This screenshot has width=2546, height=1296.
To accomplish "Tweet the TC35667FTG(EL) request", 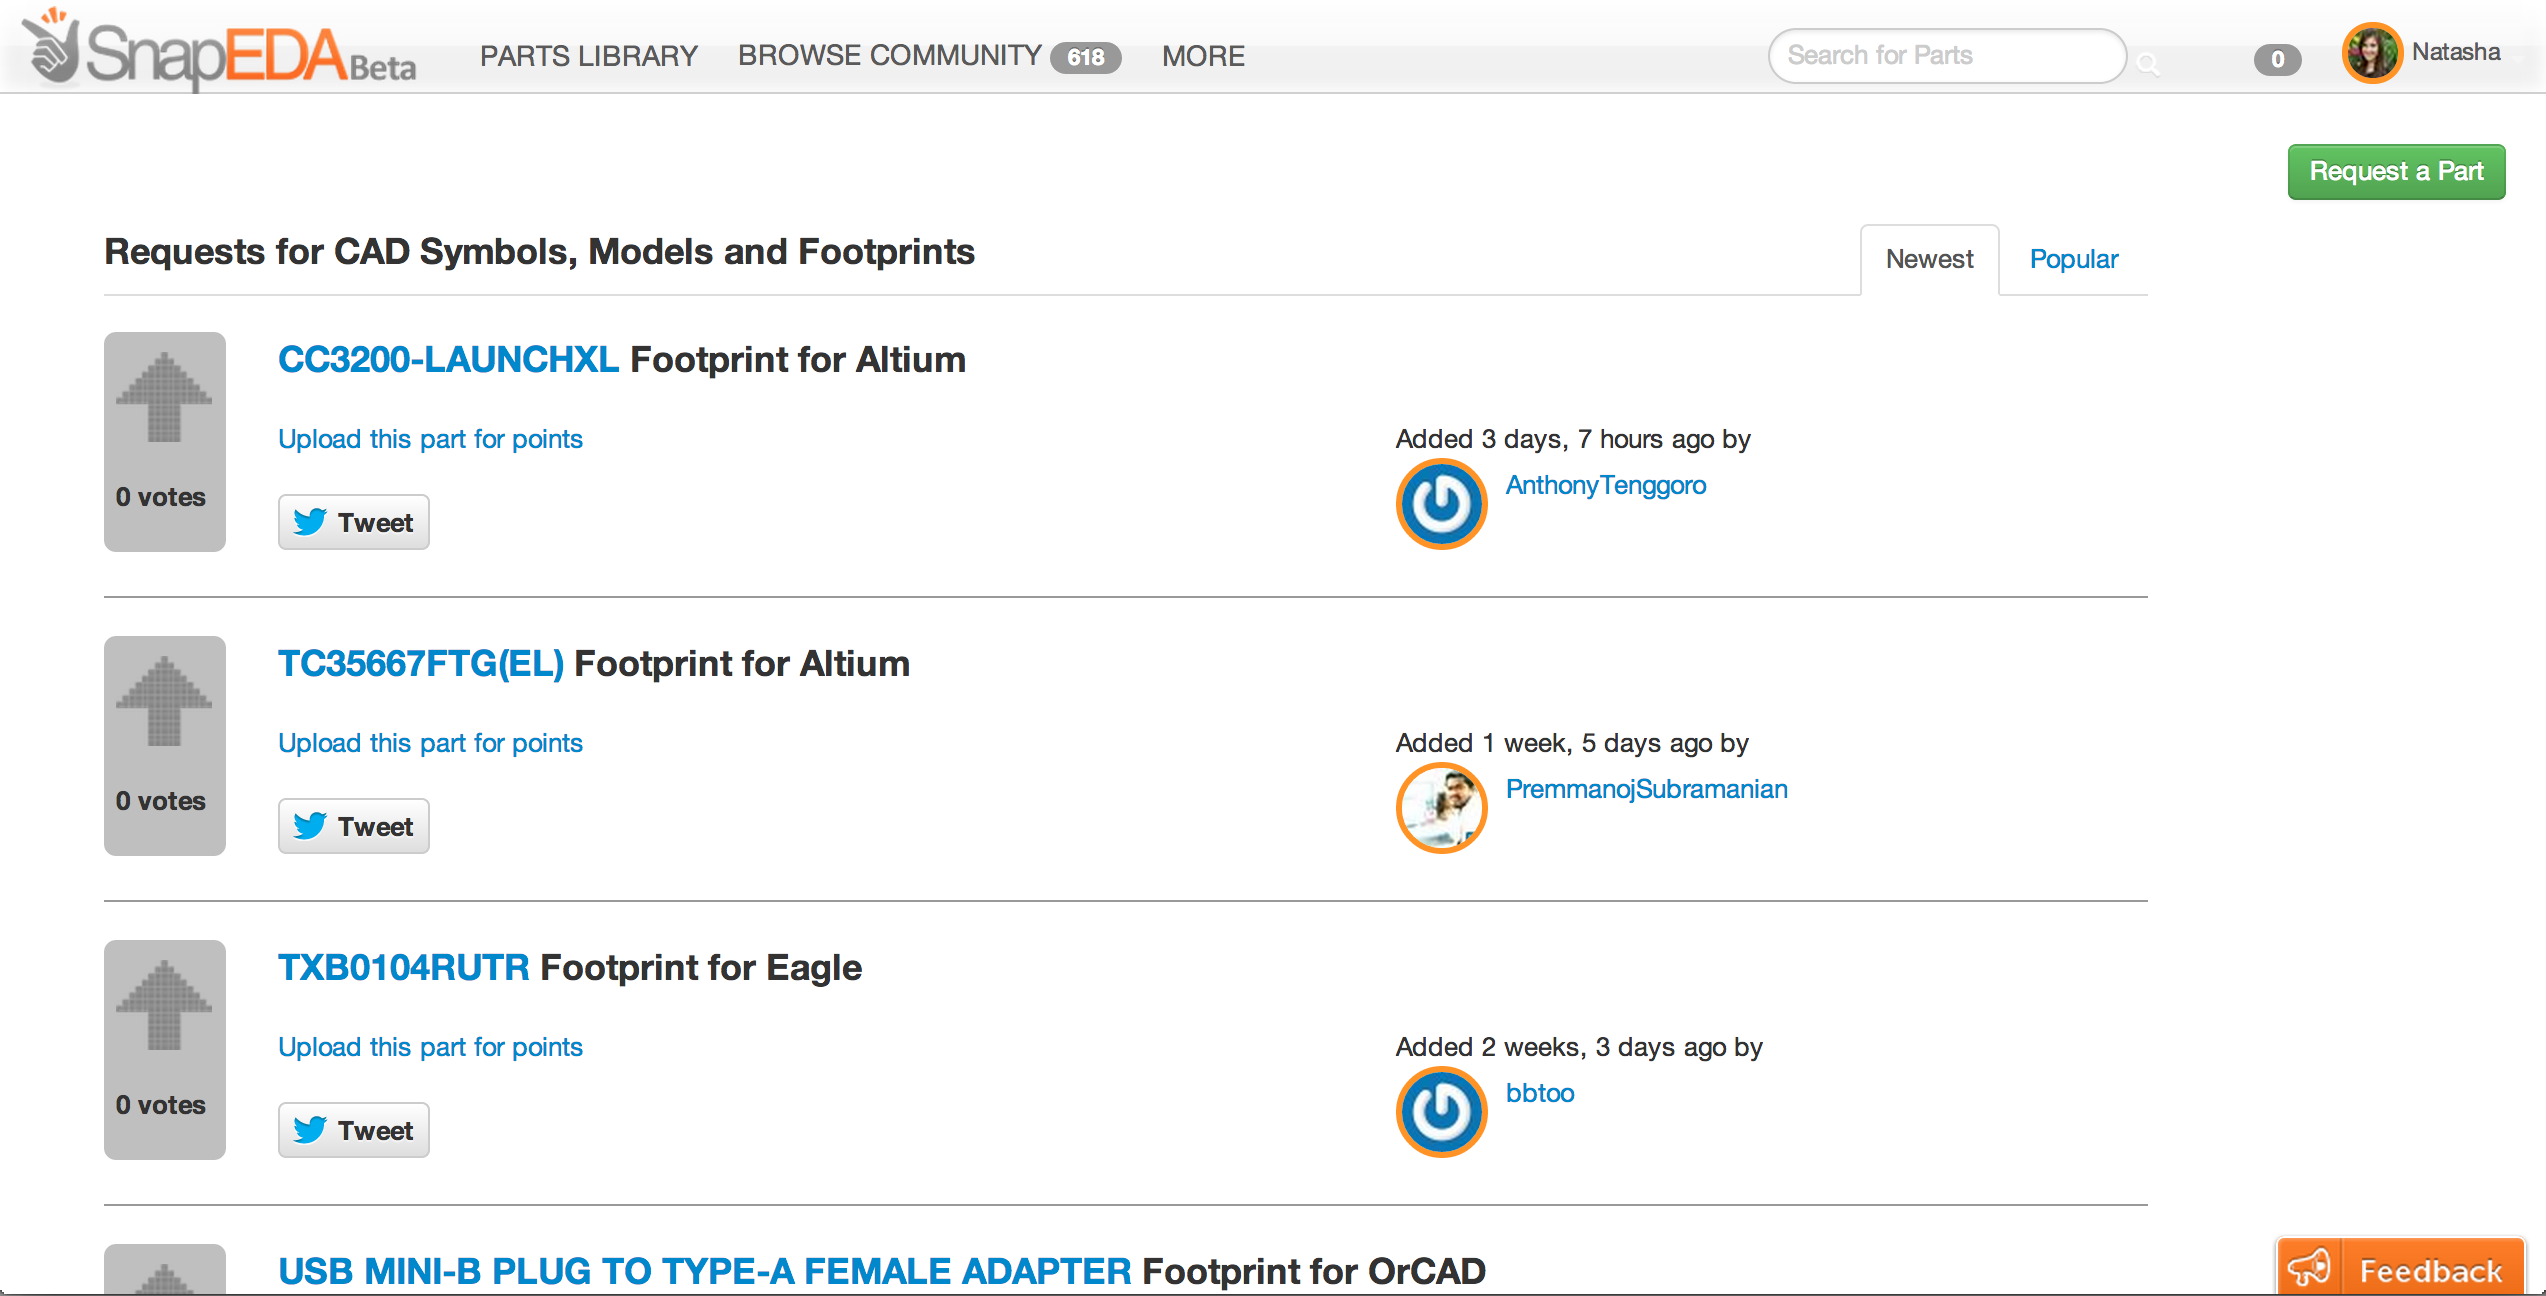I will 353,826.
